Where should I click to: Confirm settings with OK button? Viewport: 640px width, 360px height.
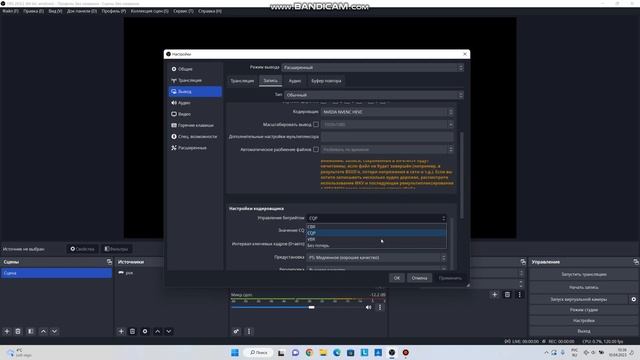coord(397,278)
